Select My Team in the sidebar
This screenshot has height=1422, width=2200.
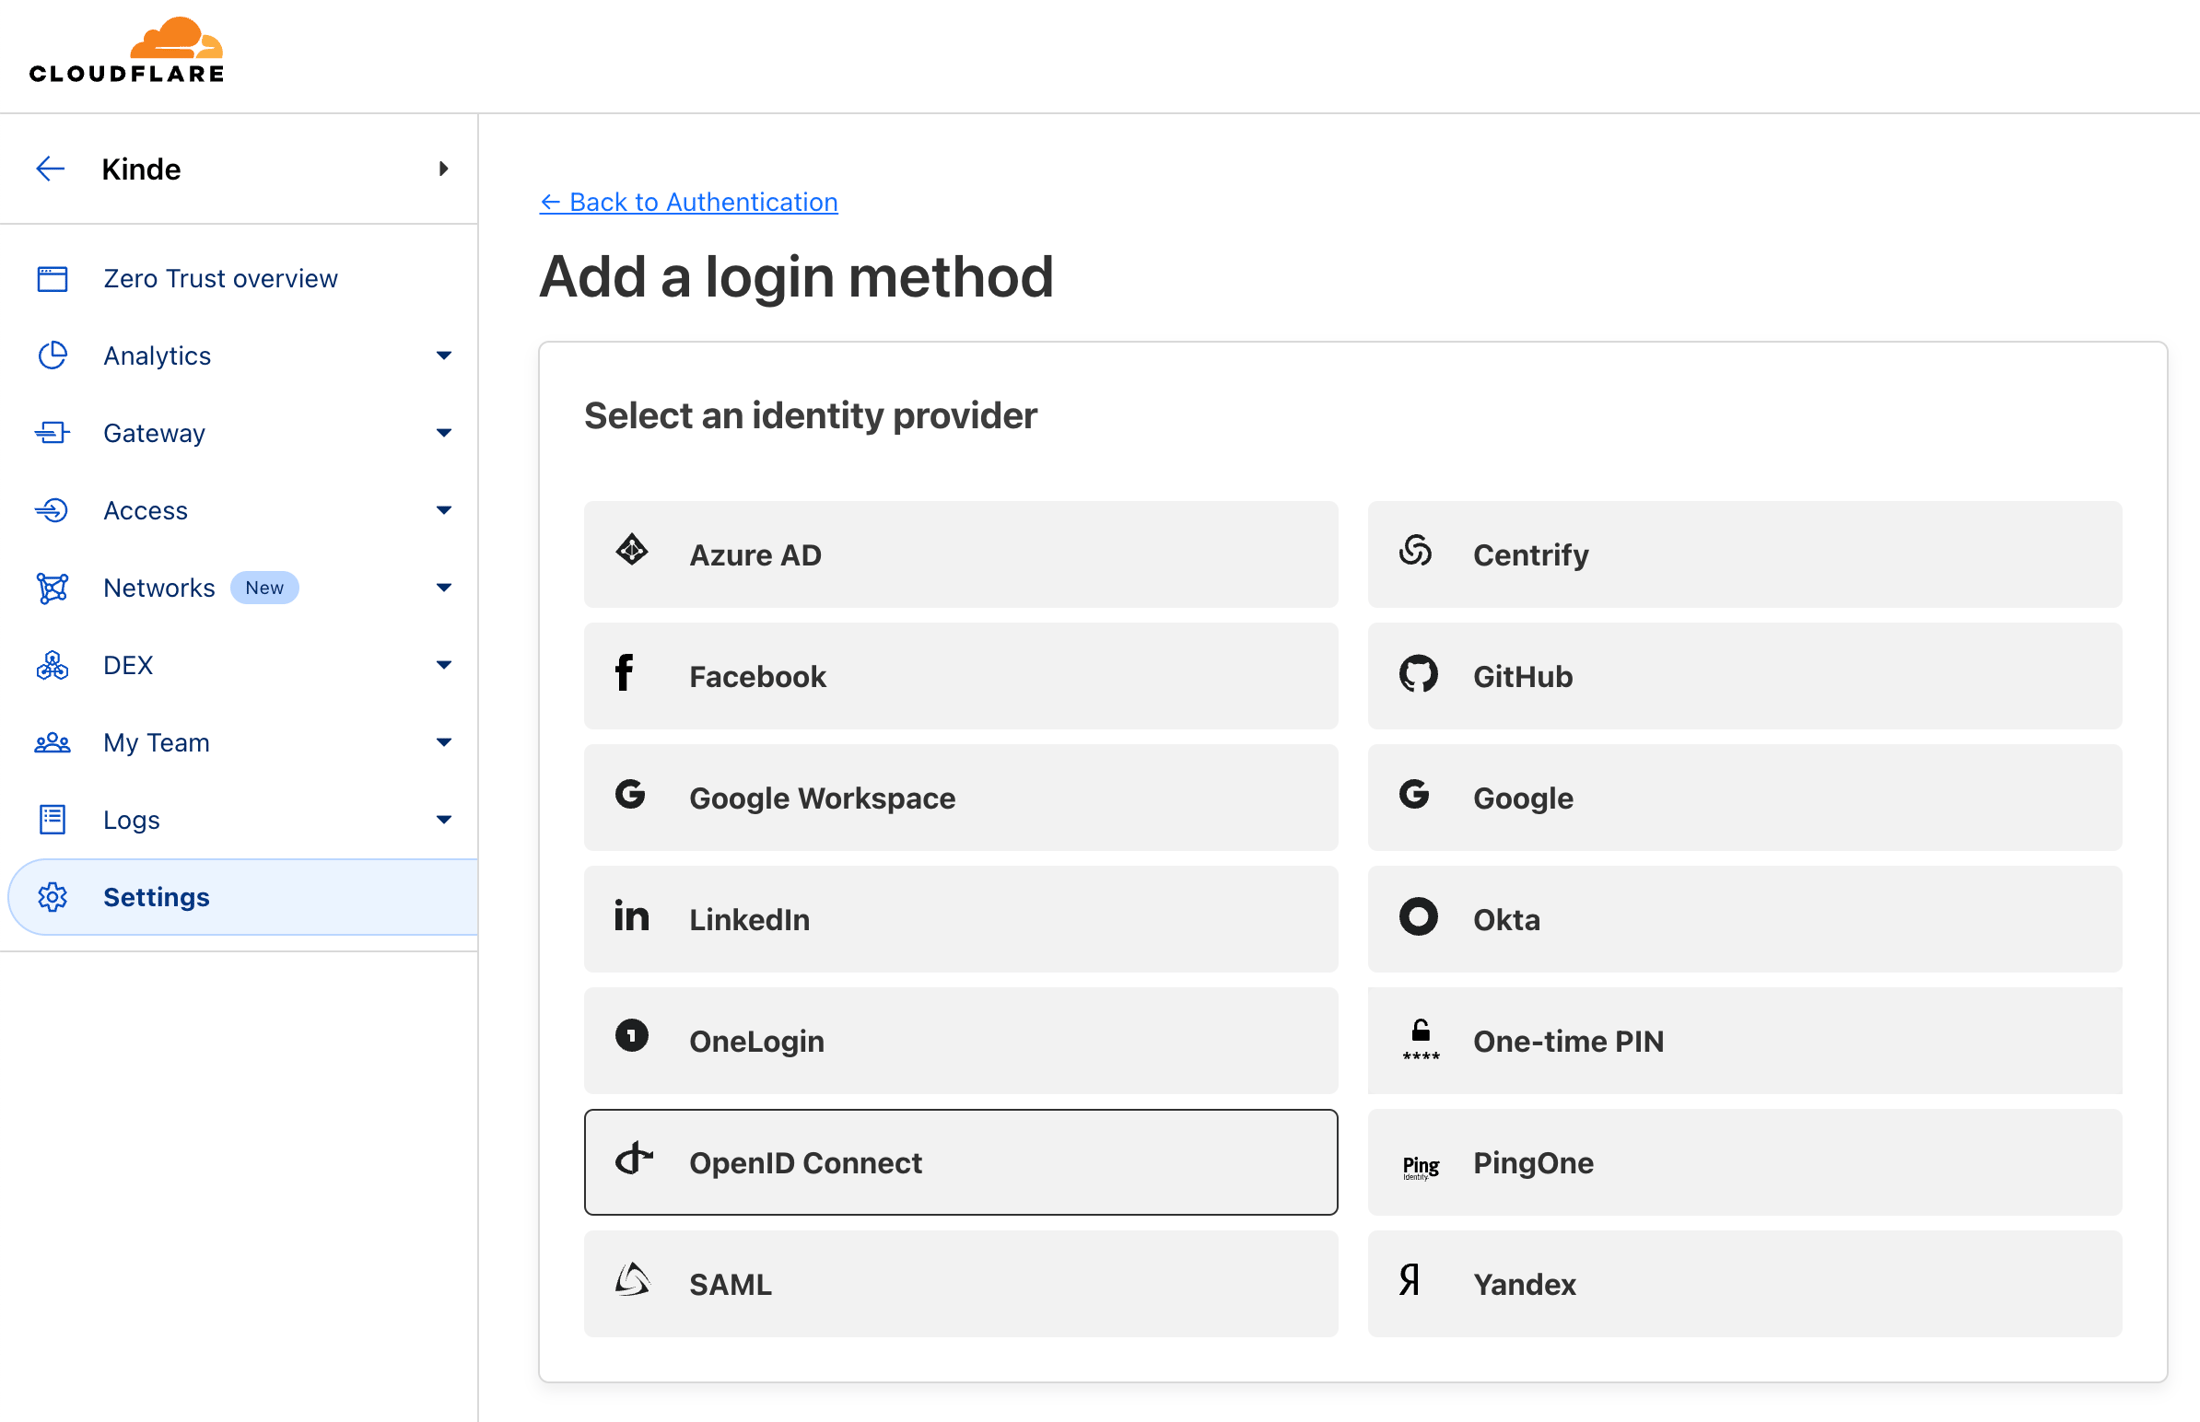click(x=156, y=743)
